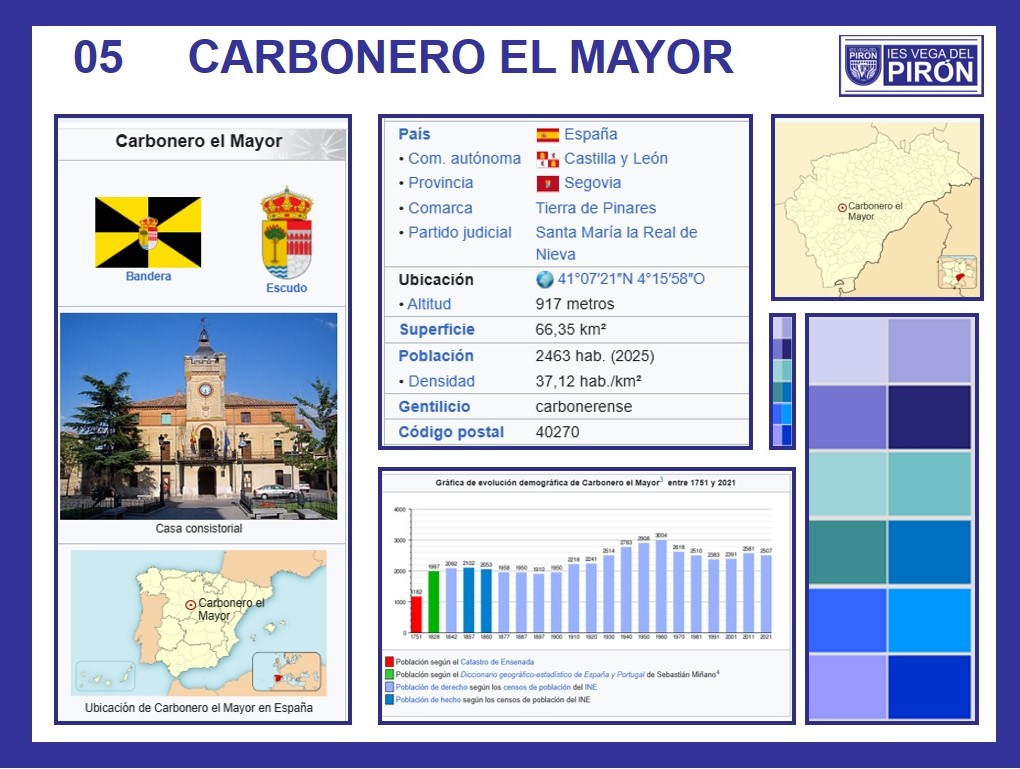
Task: Click the Catastro de Ensenada legend link
Action: [x=496, y=662]
